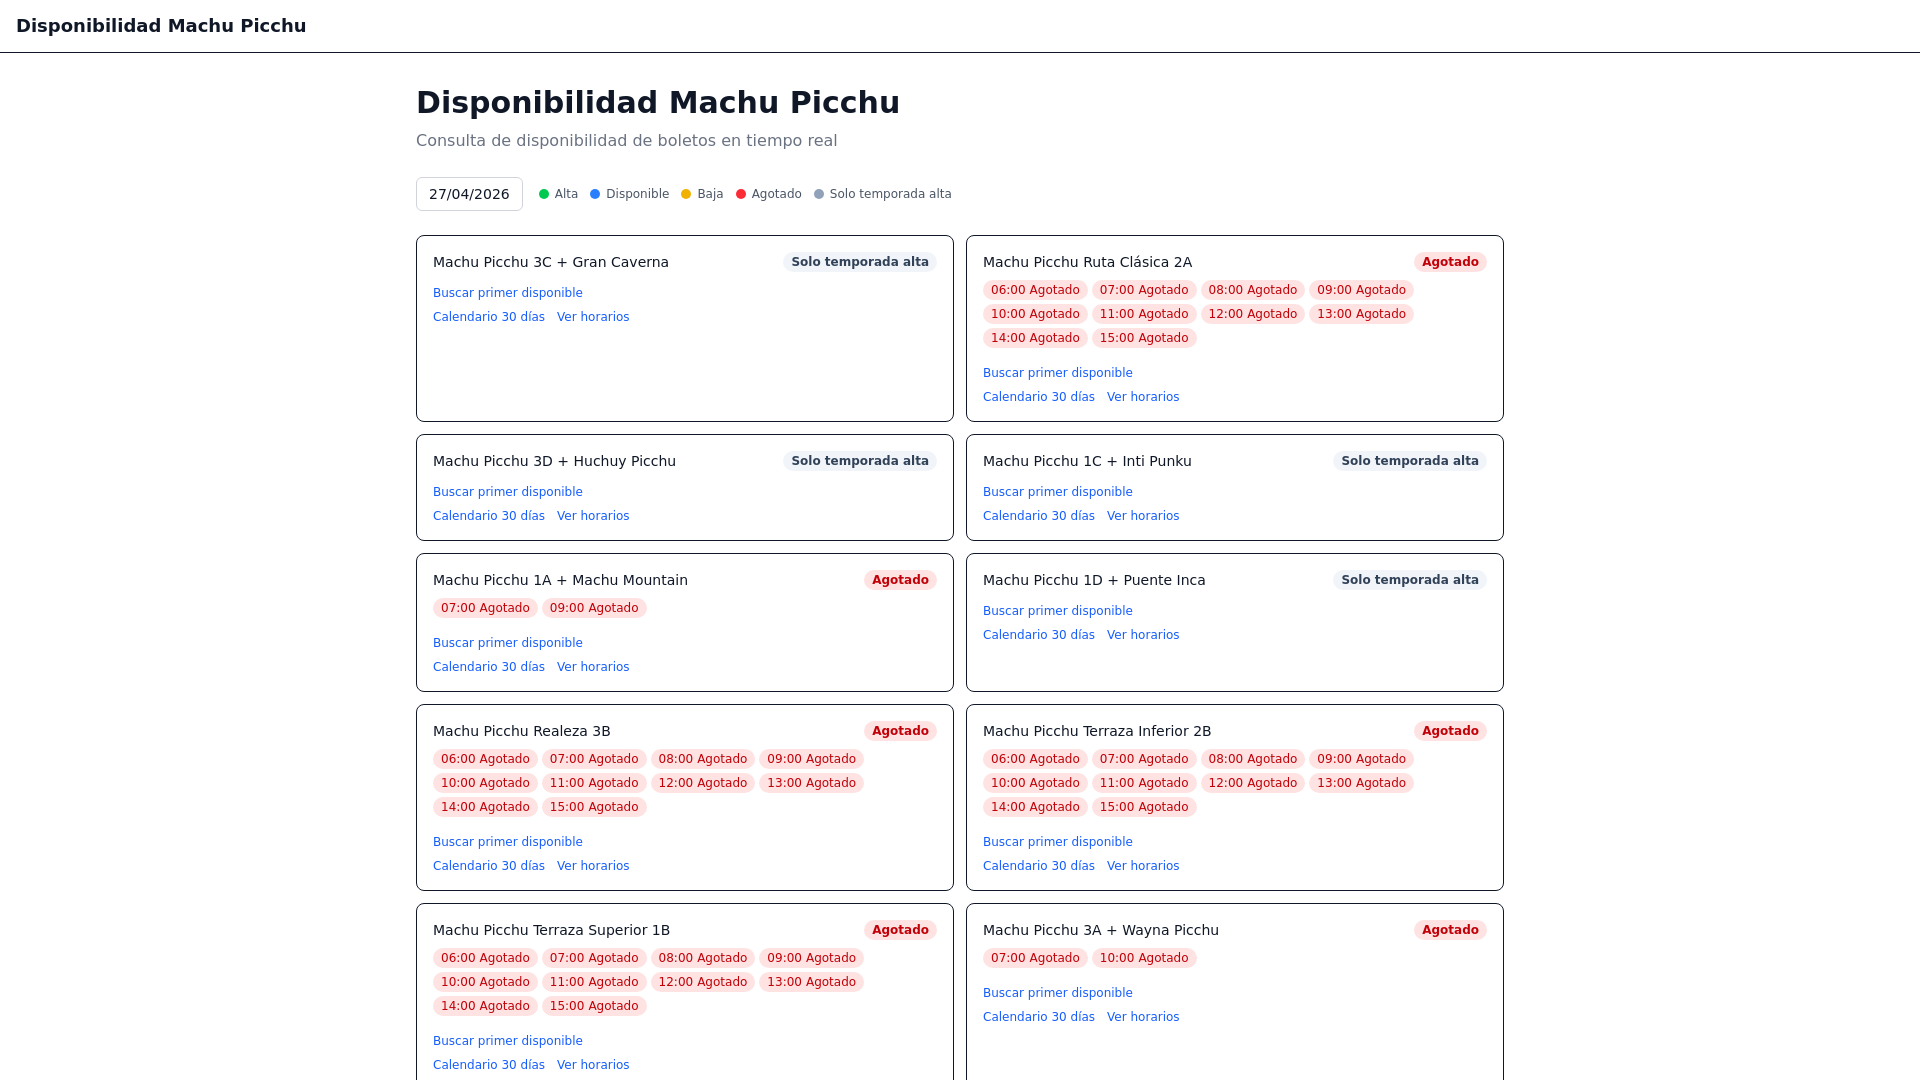Select 06:00 Agotado slot in Terraza Superior 1B
Image resolution: width=1920 pixels, height=1080 pixels.
pyautogui.click(x=485, y=958)
